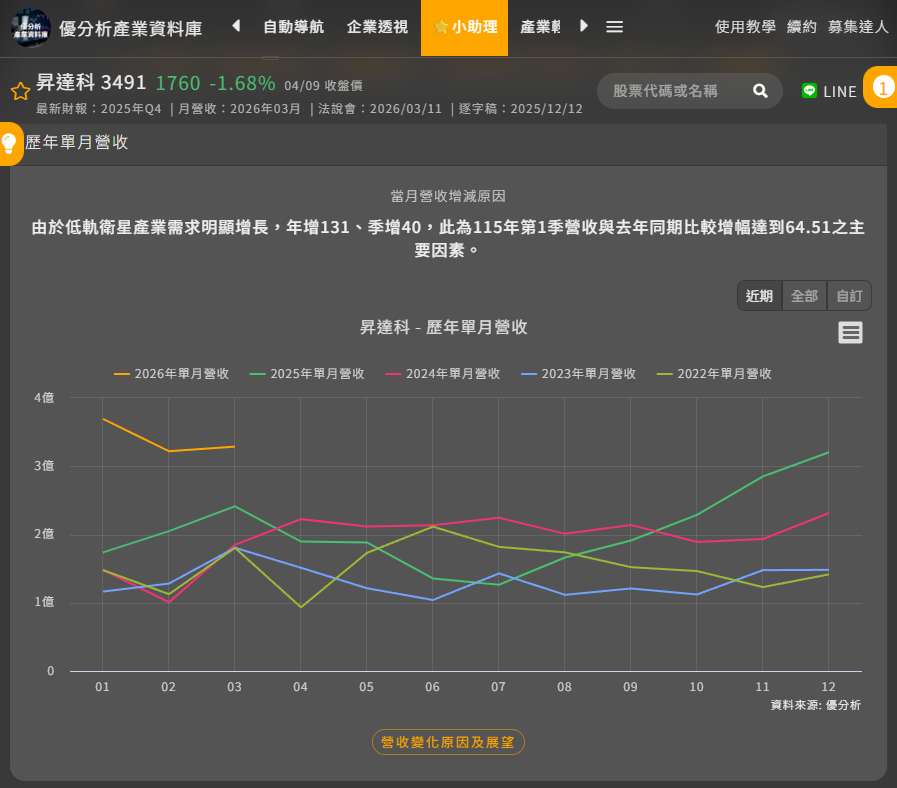This screenshot has width=897, height=788.
Task: Select the 近期 time range
Action: point(759,296)
